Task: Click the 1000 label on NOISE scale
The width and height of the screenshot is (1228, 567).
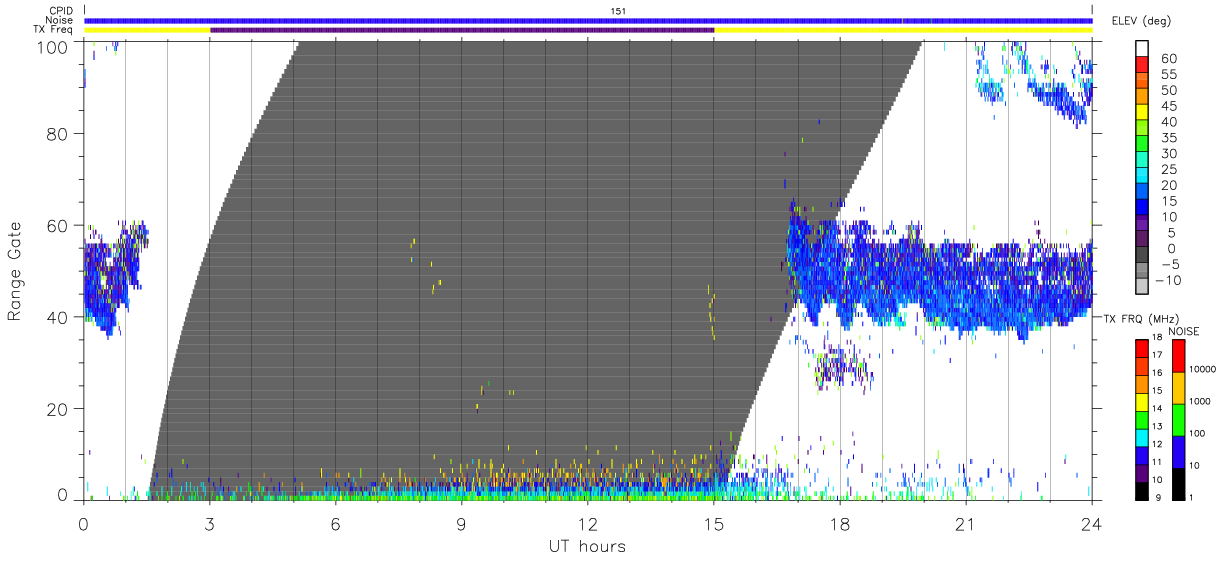Action: pos(1202,401)
